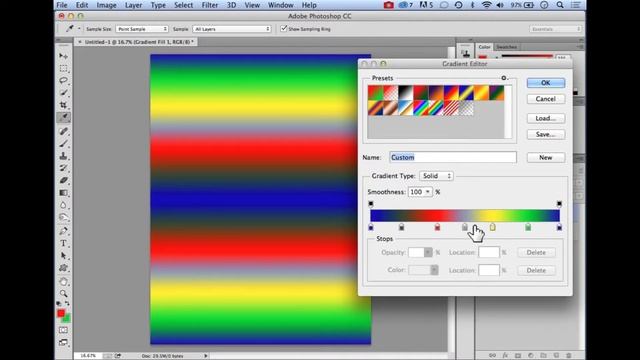
Task: Choose the transparent checkered gradient preset
Action: pos(466,108)
